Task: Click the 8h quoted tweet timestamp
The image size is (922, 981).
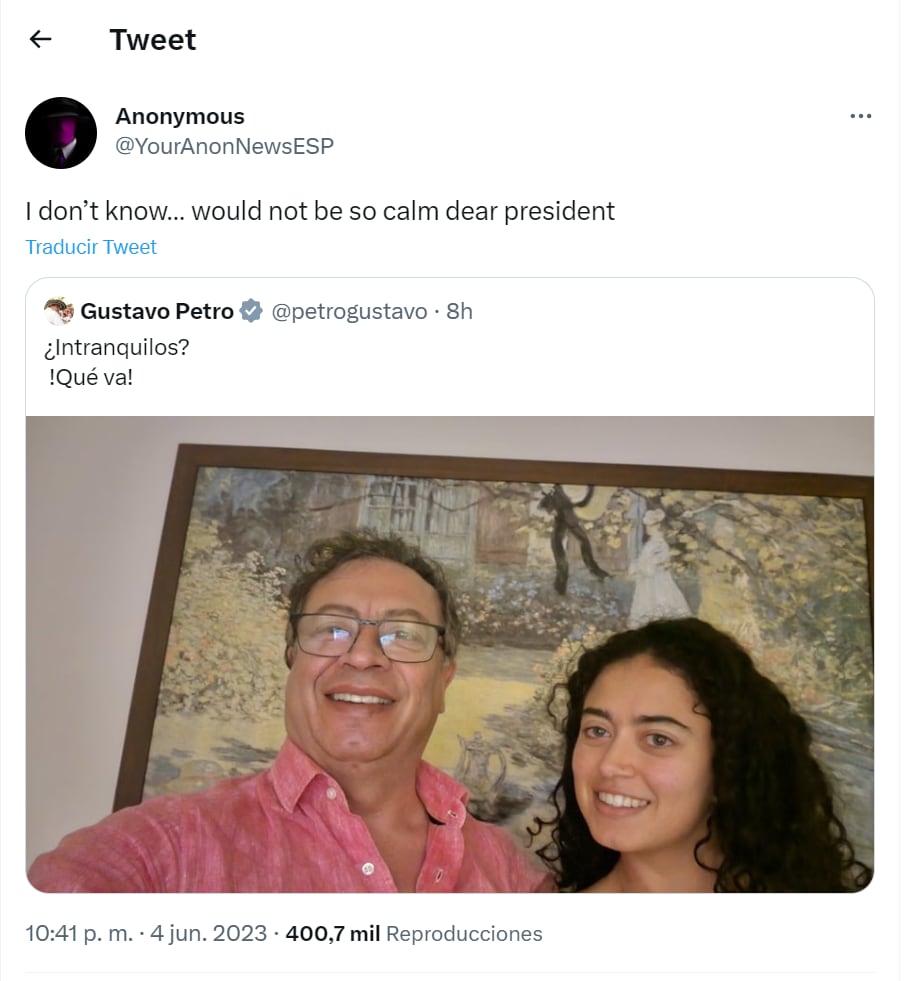Action: (x=459, y=312)
